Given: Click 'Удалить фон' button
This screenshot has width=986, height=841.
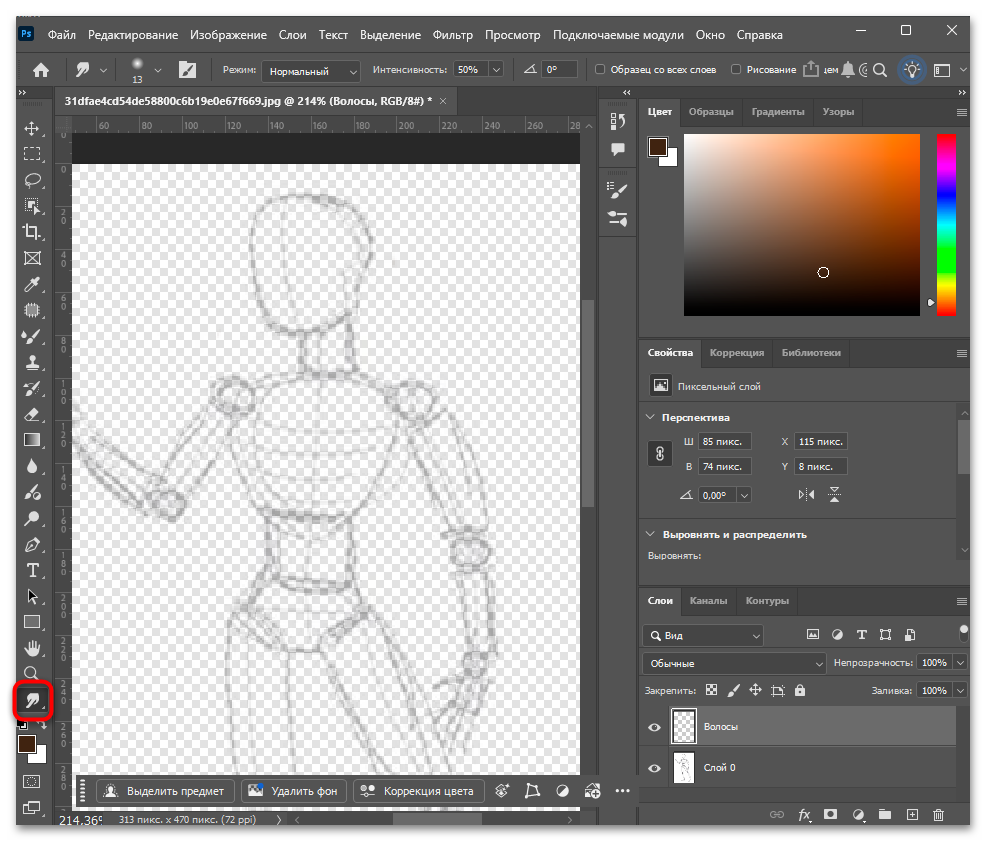Looking at the screenshot, I should (294, 791).
